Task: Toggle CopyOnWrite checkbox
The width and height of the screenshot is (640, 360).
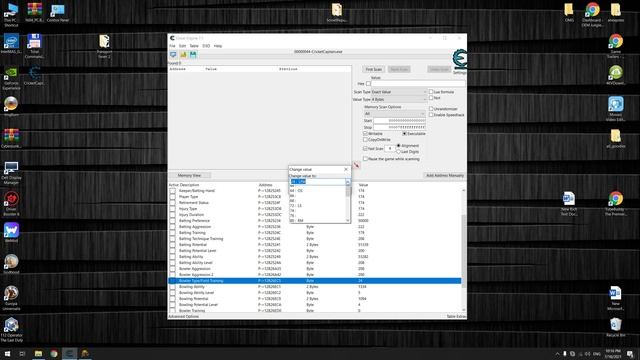Action: tap(365, 140)
